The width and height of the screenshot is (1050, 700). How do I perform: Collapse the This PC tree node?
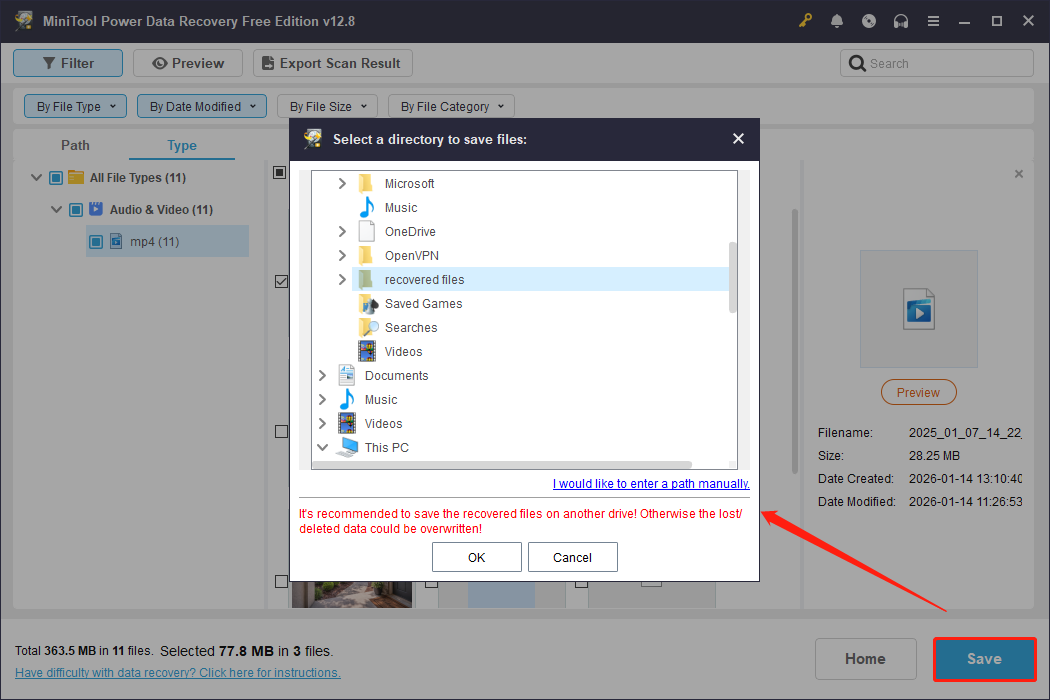[322, 447]
